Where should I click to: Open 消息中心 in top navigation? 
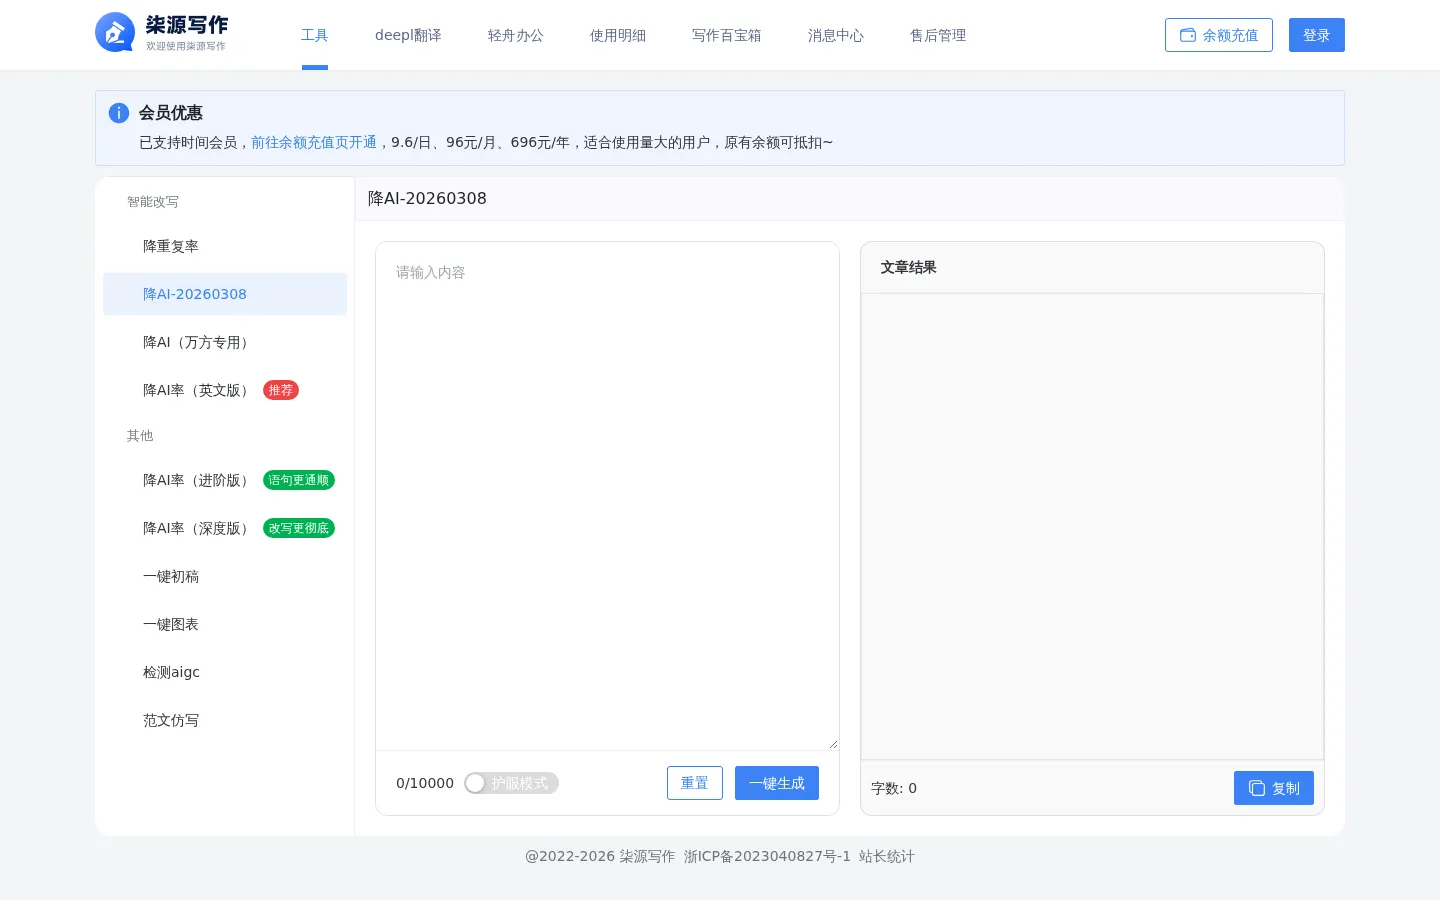coord(836,35)
